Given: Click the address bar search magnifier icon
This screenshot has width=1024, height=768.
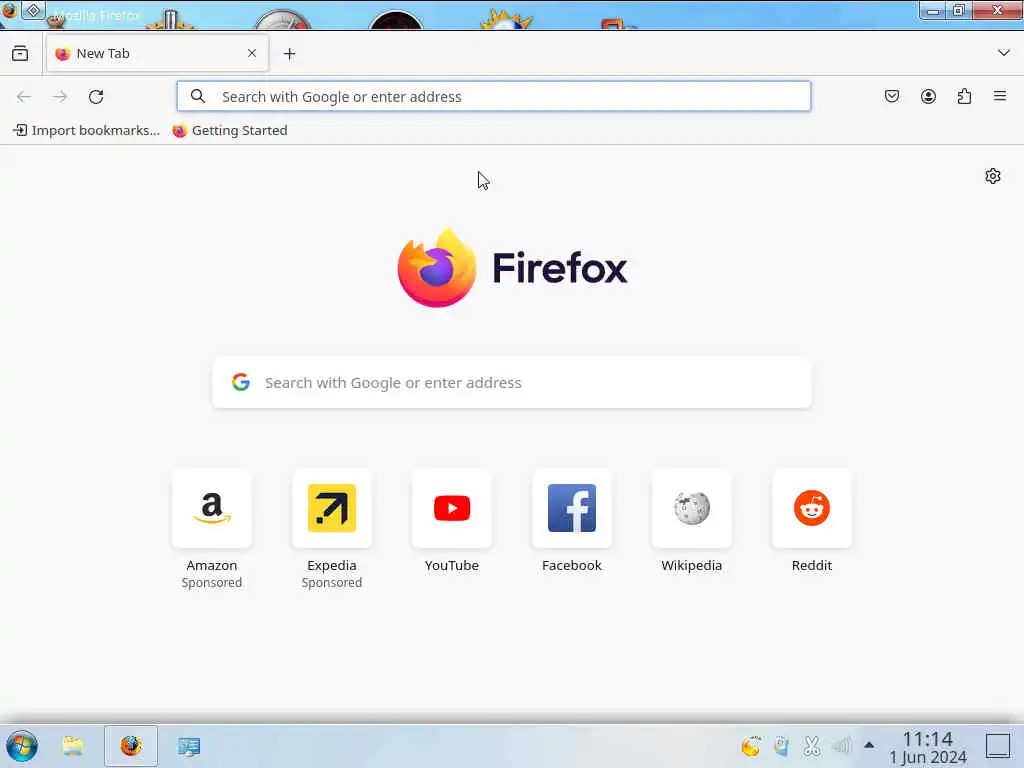Looking at the screenshot, I should click(x=198, y=97).
